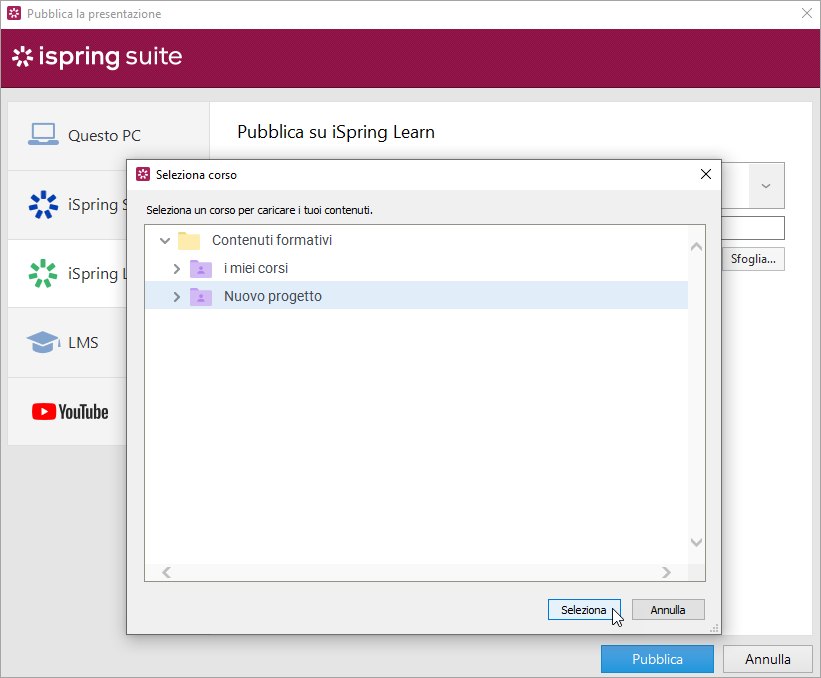Image resolution: width=821 pixels, height=678 pixels.
Task: Close the Seleziona corso dialog window
Action: [x=705, y=174]
